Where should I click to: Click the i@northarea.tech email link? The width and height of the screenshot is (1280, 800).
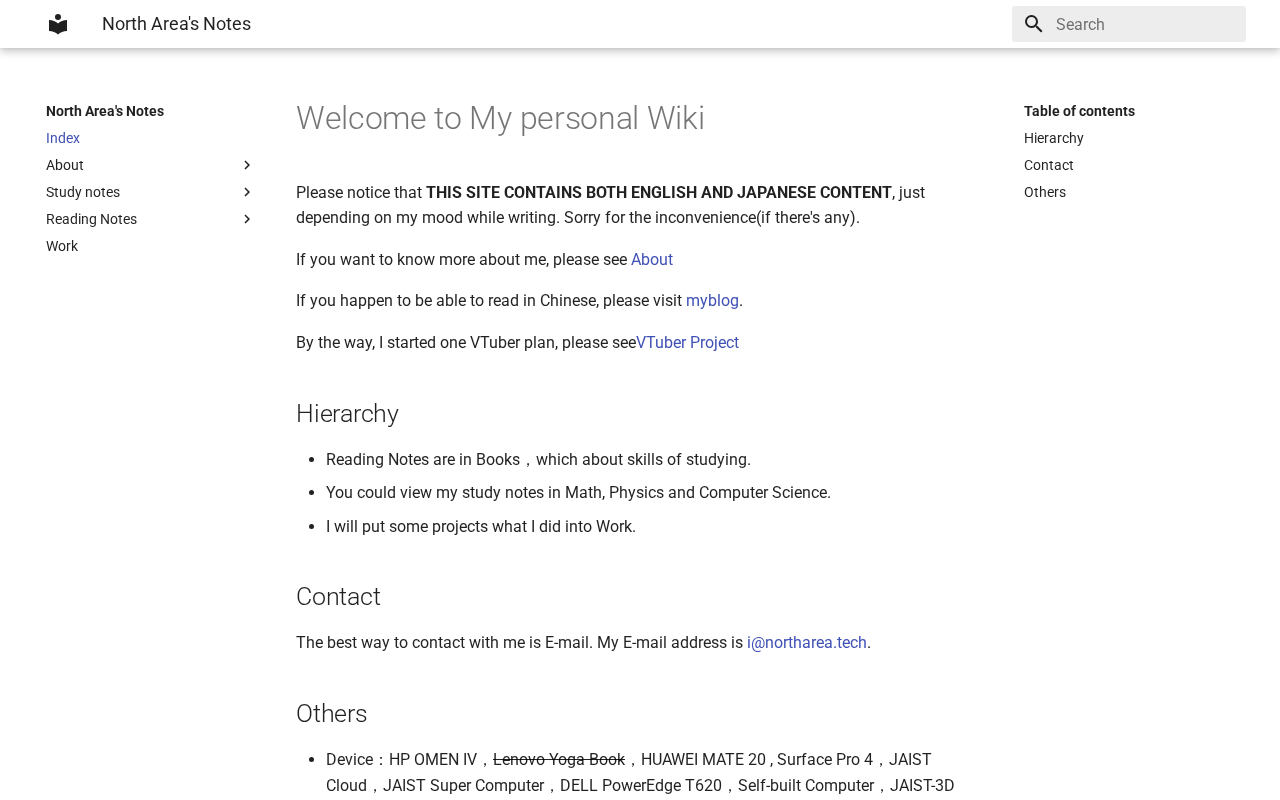807,643
